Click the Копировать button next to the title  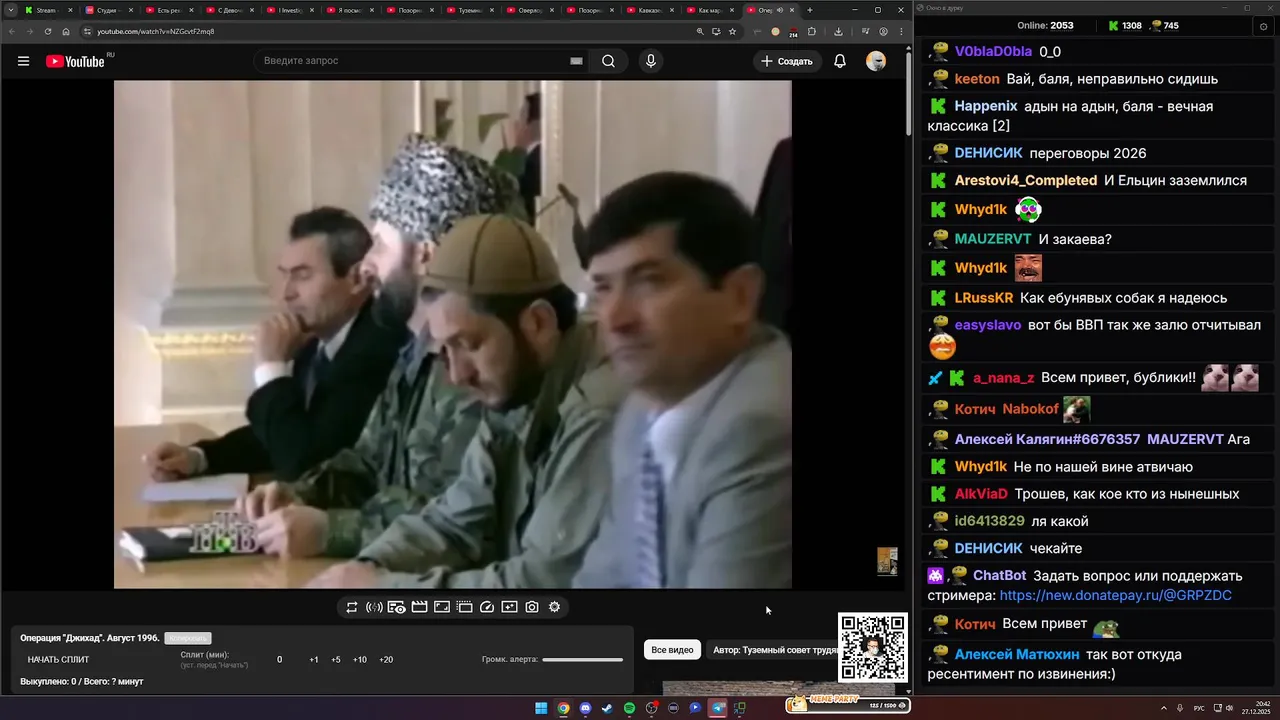click(x=188, y=638)
